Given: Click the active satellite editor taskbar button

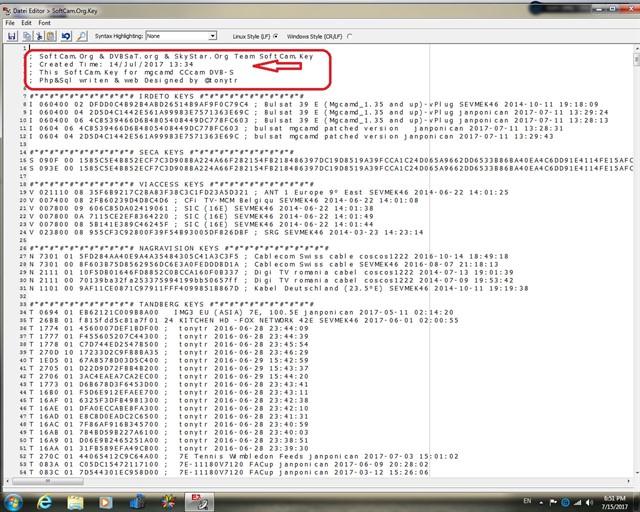Looking at the screenshot, I should [199, 502].
